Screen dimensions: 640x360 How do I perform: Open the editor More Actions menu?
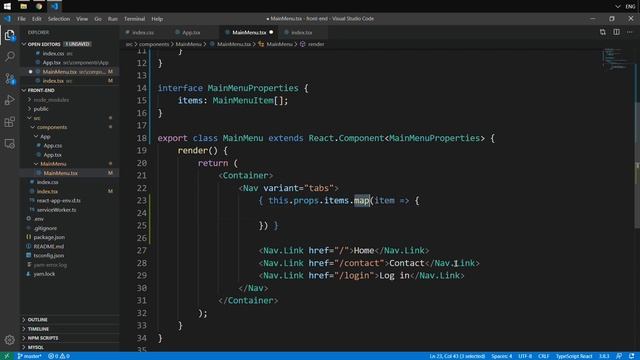pos(630,32)
